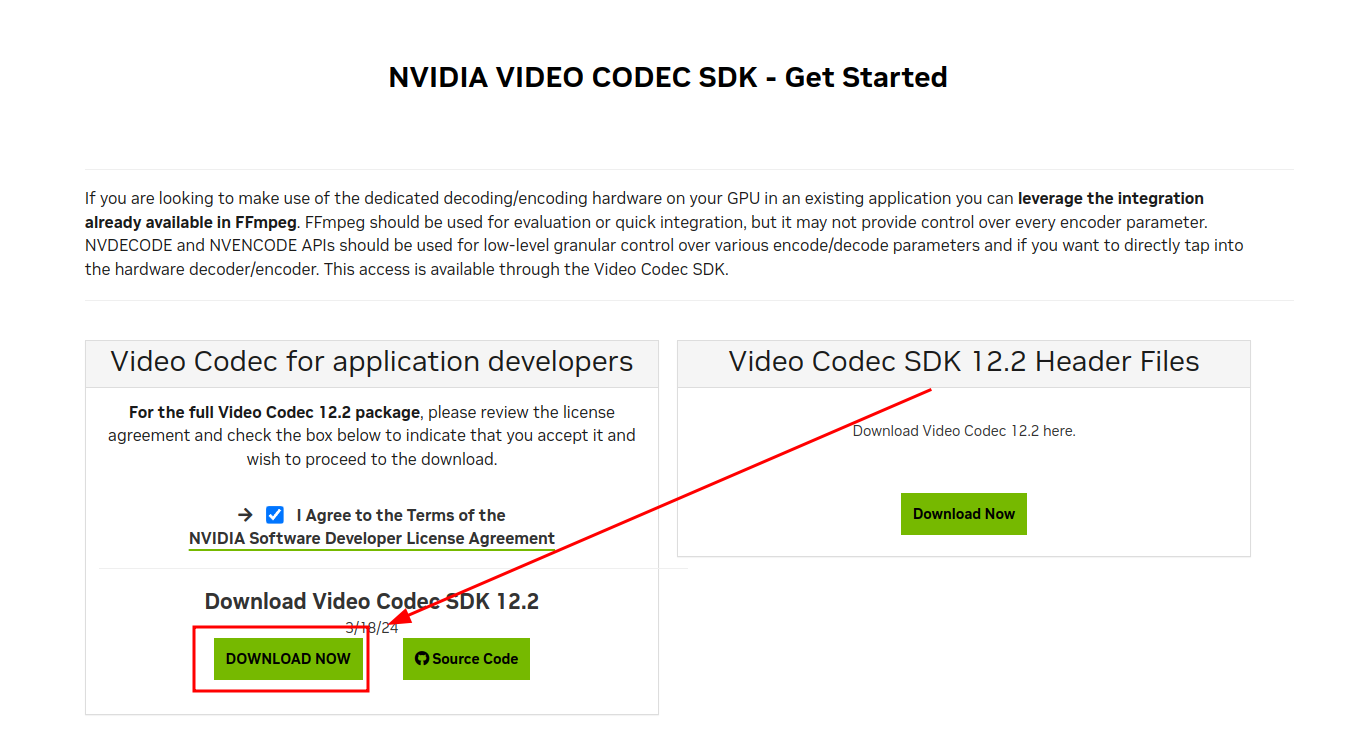This screenshot has height=739, width=1362.
Task: Click the NVIDIA VIDEO CODEC SDK - Get Started heading
Action: pos(668,77)
